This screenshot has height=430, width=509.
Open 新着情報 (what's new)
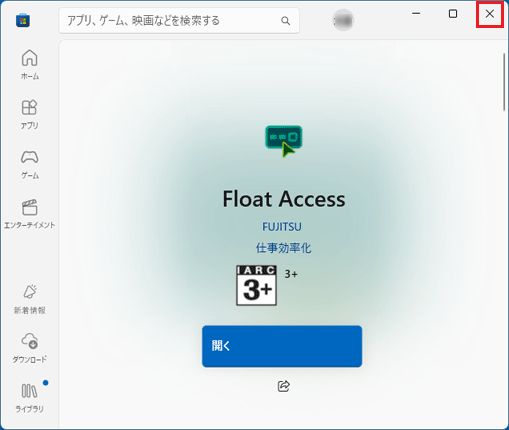point(30,299)
